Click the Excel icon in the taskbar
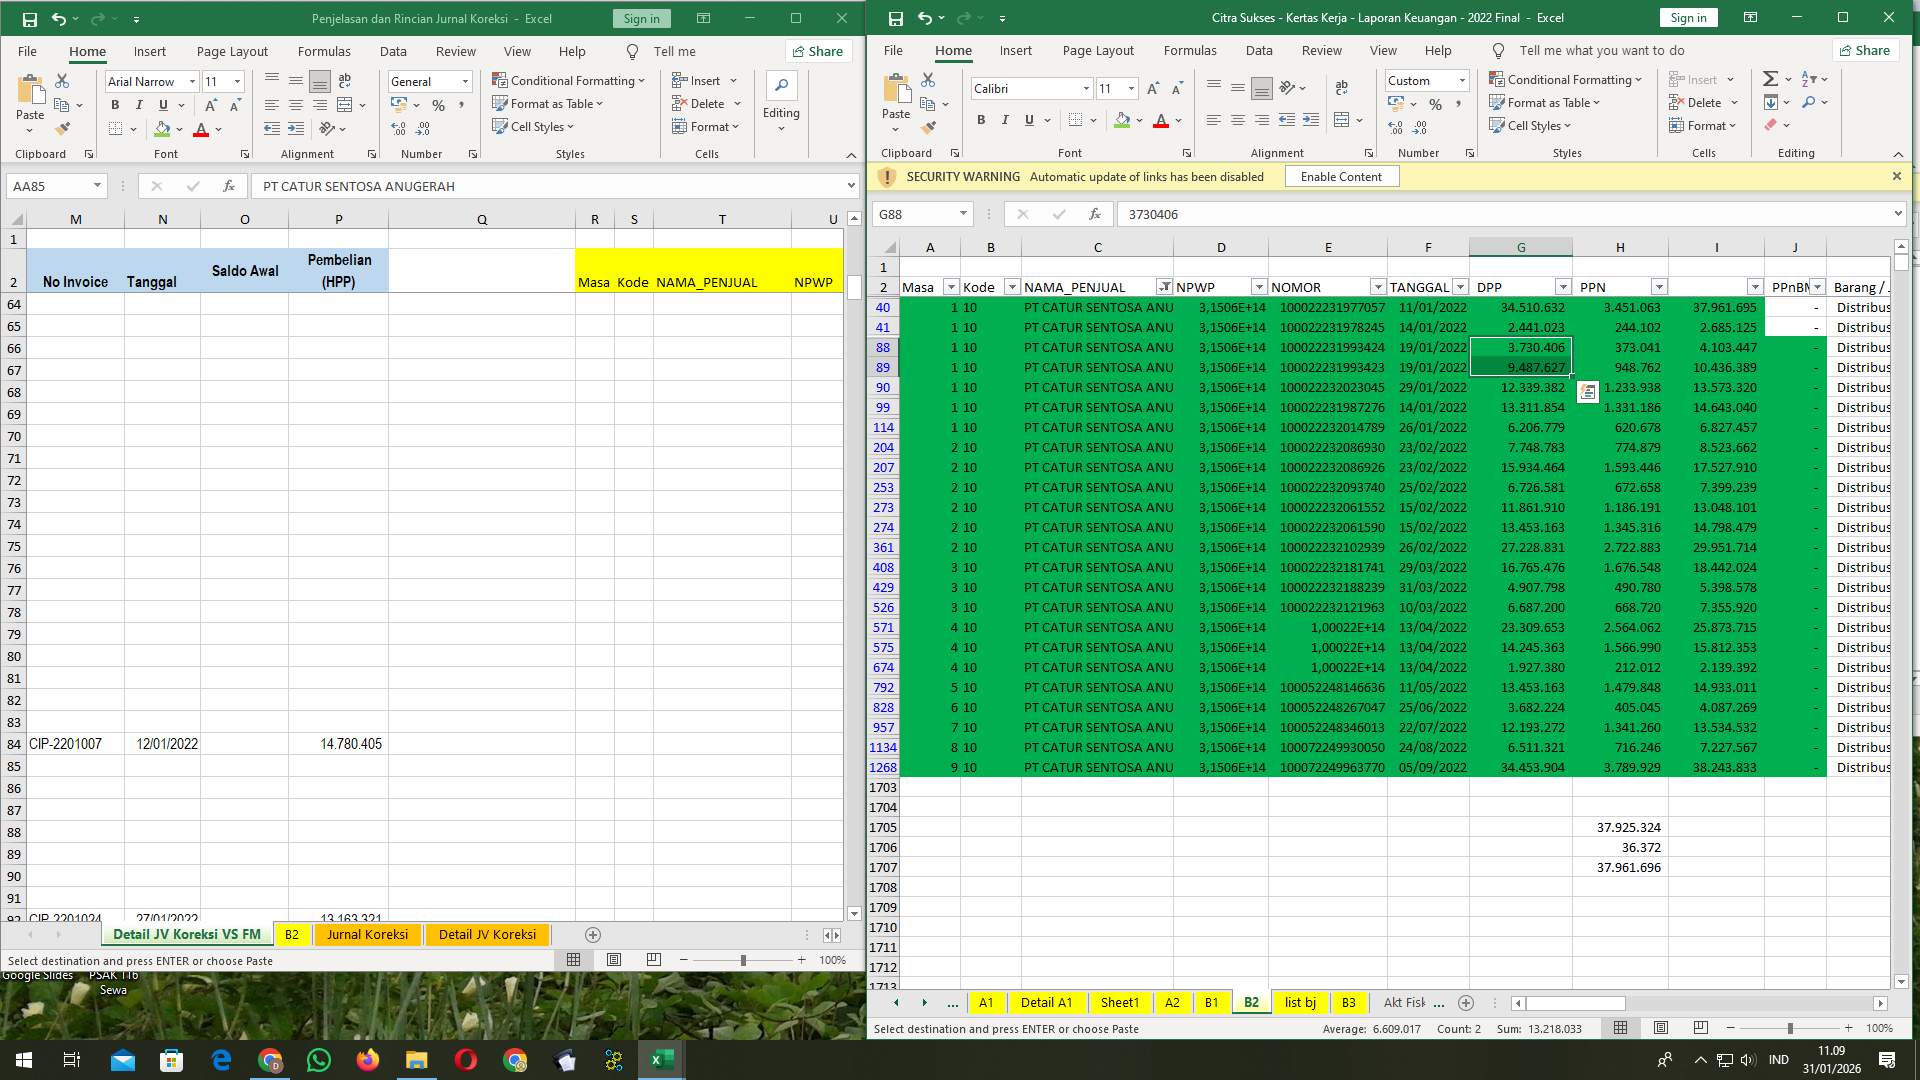This screenshot has height=1080, width=1920. (x=659, y=1059)
